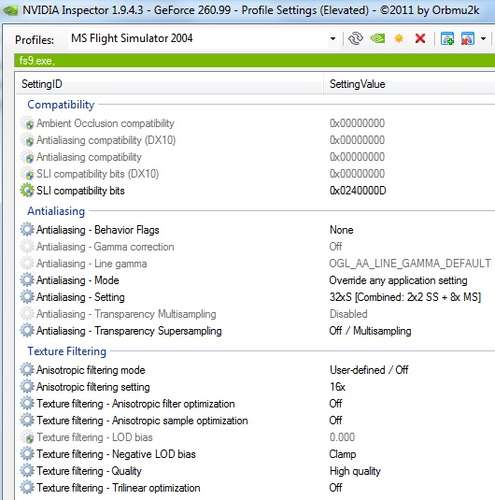Viewport: 495px width, 500px height.
Task: Click the yellow sun create profile icon
Action: click(399, 39)
